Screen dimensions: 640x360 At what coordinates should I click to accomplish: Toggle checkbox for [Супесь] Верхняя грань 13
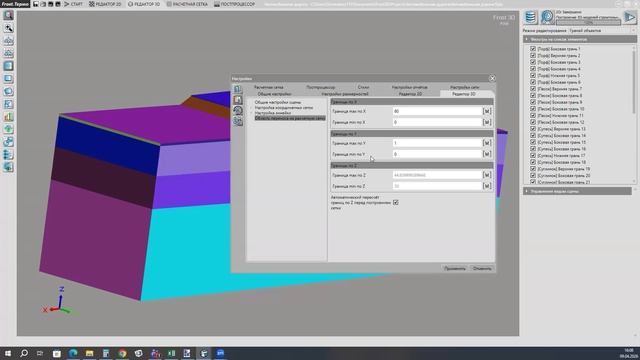(533, 129)
